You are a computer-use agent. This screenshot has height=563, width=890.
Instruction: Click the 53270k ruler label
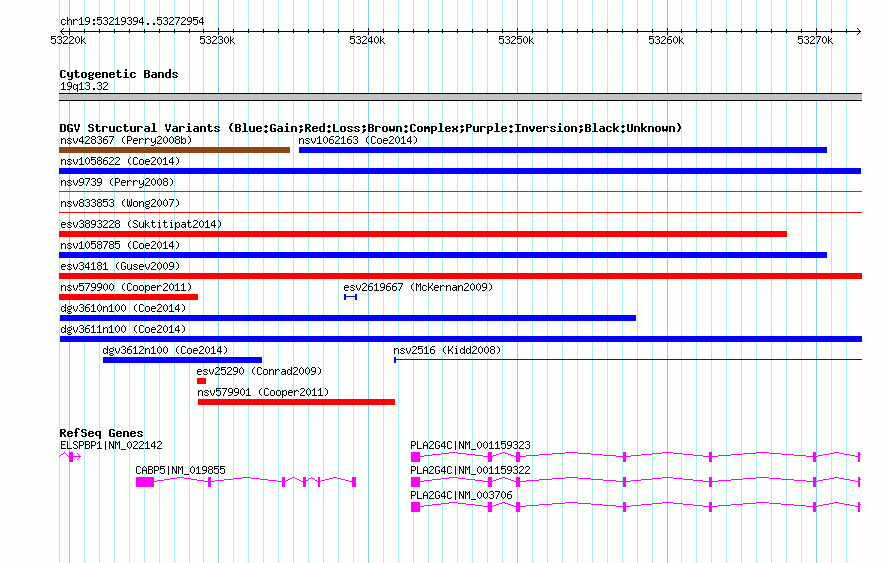tap(815, 40)
